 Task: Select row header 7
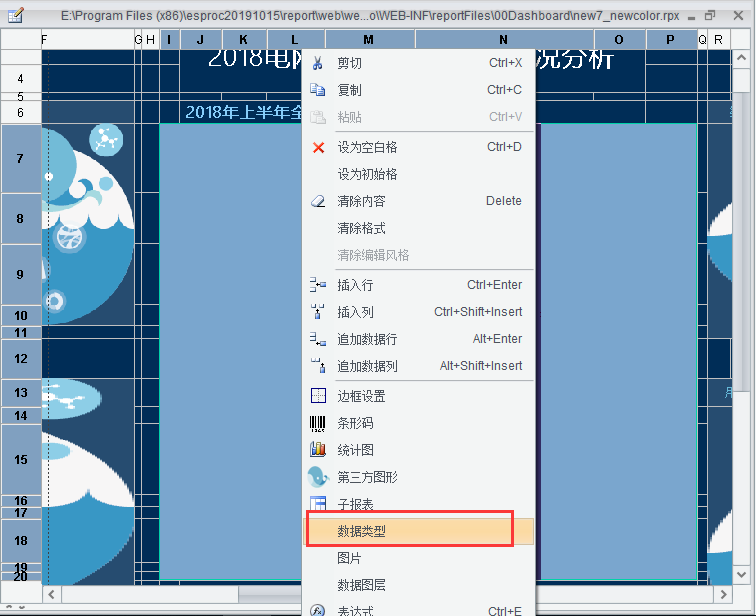(x=21, y=159)
